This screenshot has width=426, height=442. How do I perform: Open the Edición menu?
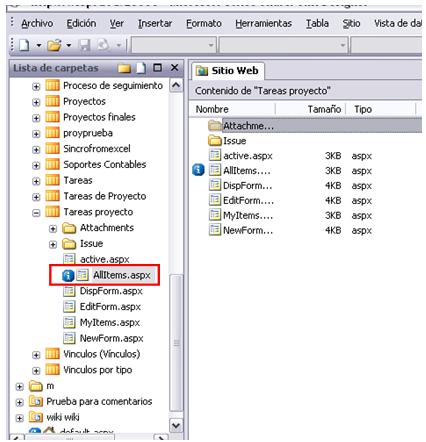(x=81, y=23)
